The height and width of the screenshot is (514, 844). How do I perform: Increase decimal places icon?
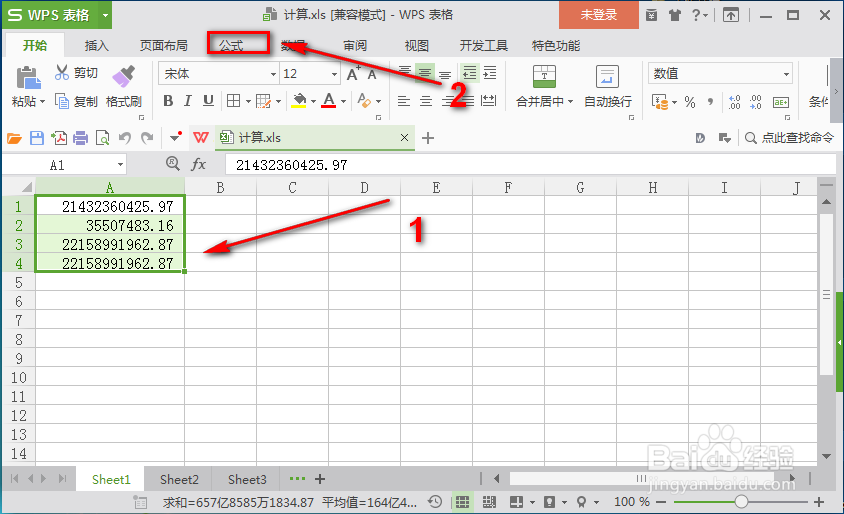click(734, 102)
